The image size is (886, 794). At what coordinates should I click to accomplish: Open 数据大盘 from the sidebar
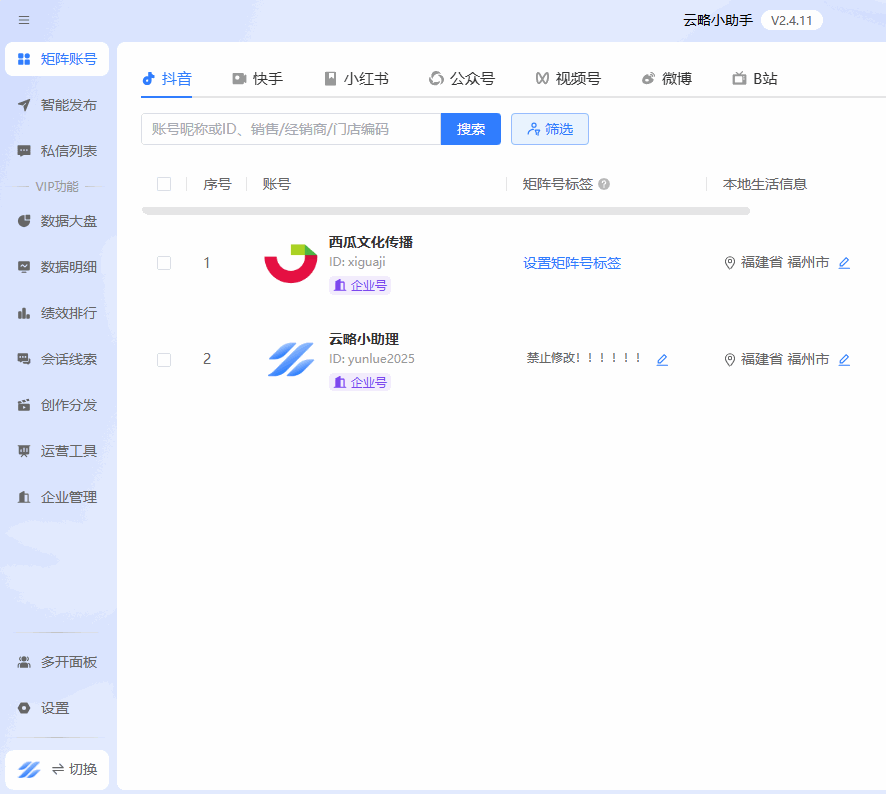tap(57, 221)
